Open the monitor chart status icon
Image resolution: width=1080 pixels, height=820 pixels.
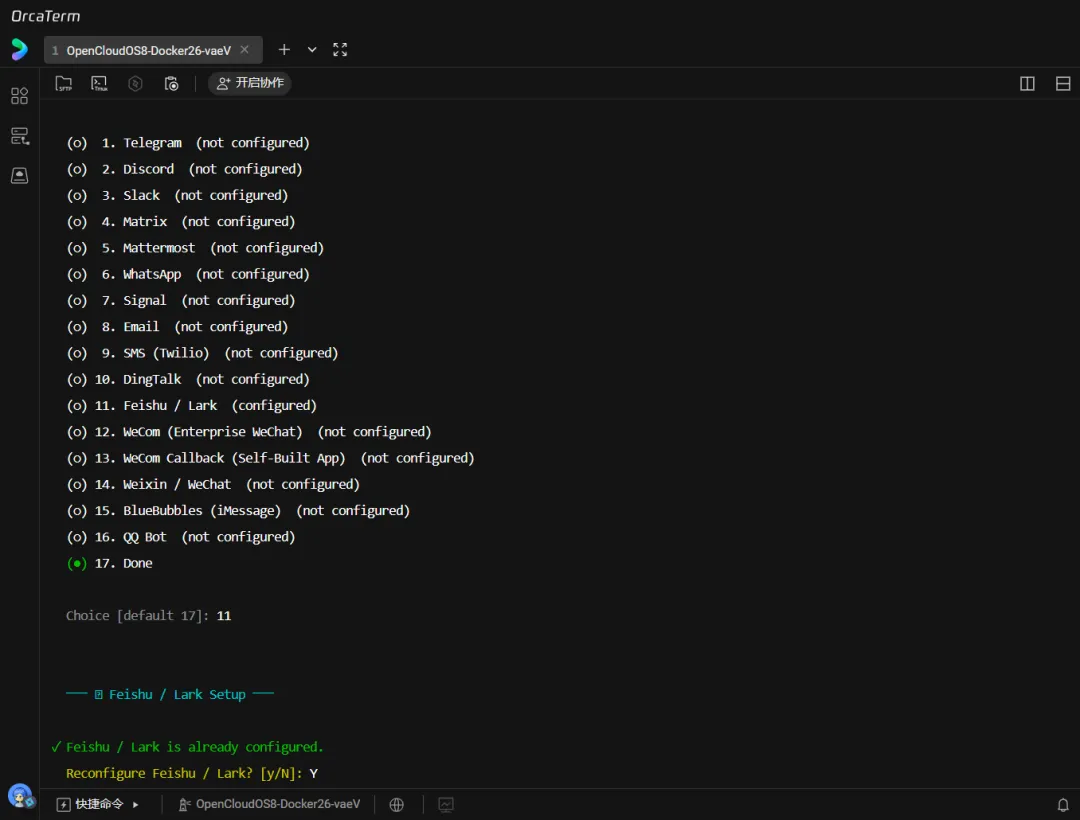tap(446, 804)
